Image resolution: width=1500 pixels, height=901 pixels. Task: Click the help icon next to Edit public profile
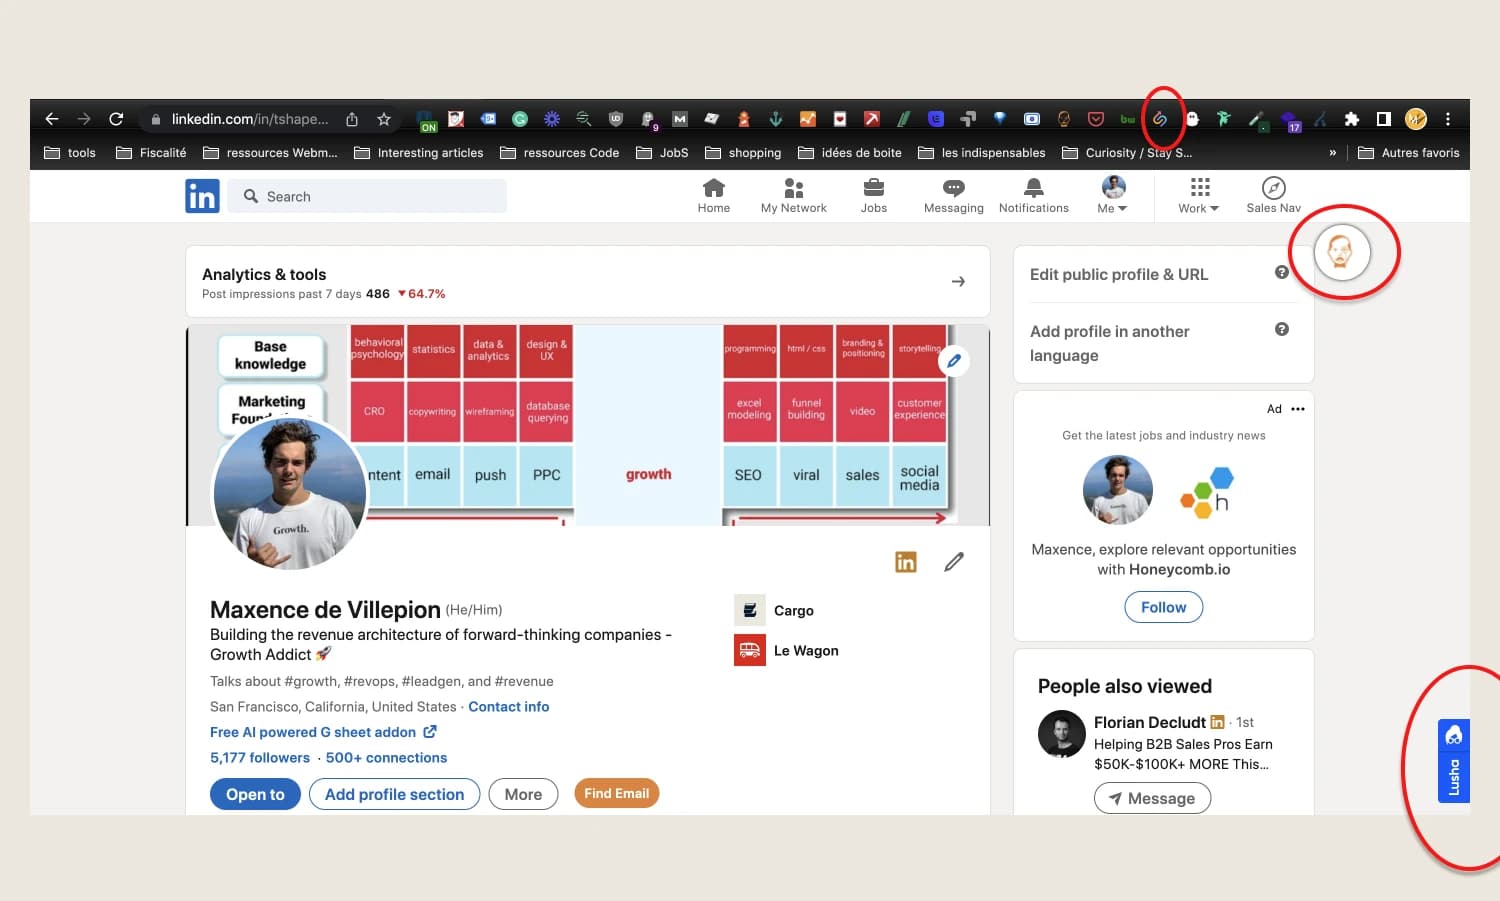(1282, 271)
